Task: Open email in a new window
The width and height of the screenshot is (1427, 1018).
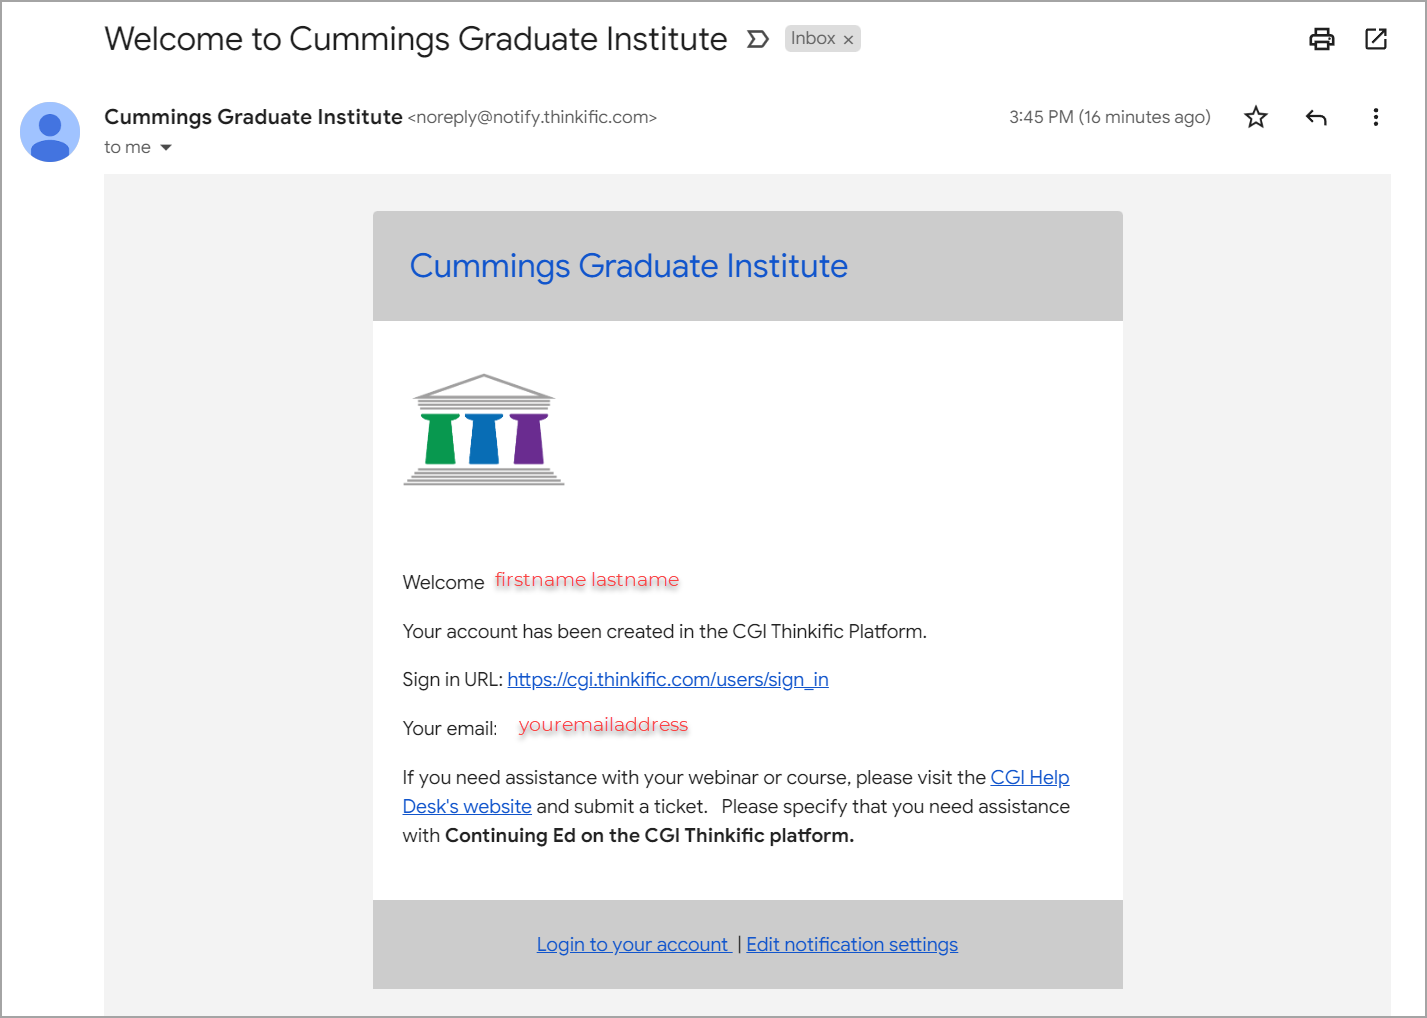Action: click(1375, 38)
